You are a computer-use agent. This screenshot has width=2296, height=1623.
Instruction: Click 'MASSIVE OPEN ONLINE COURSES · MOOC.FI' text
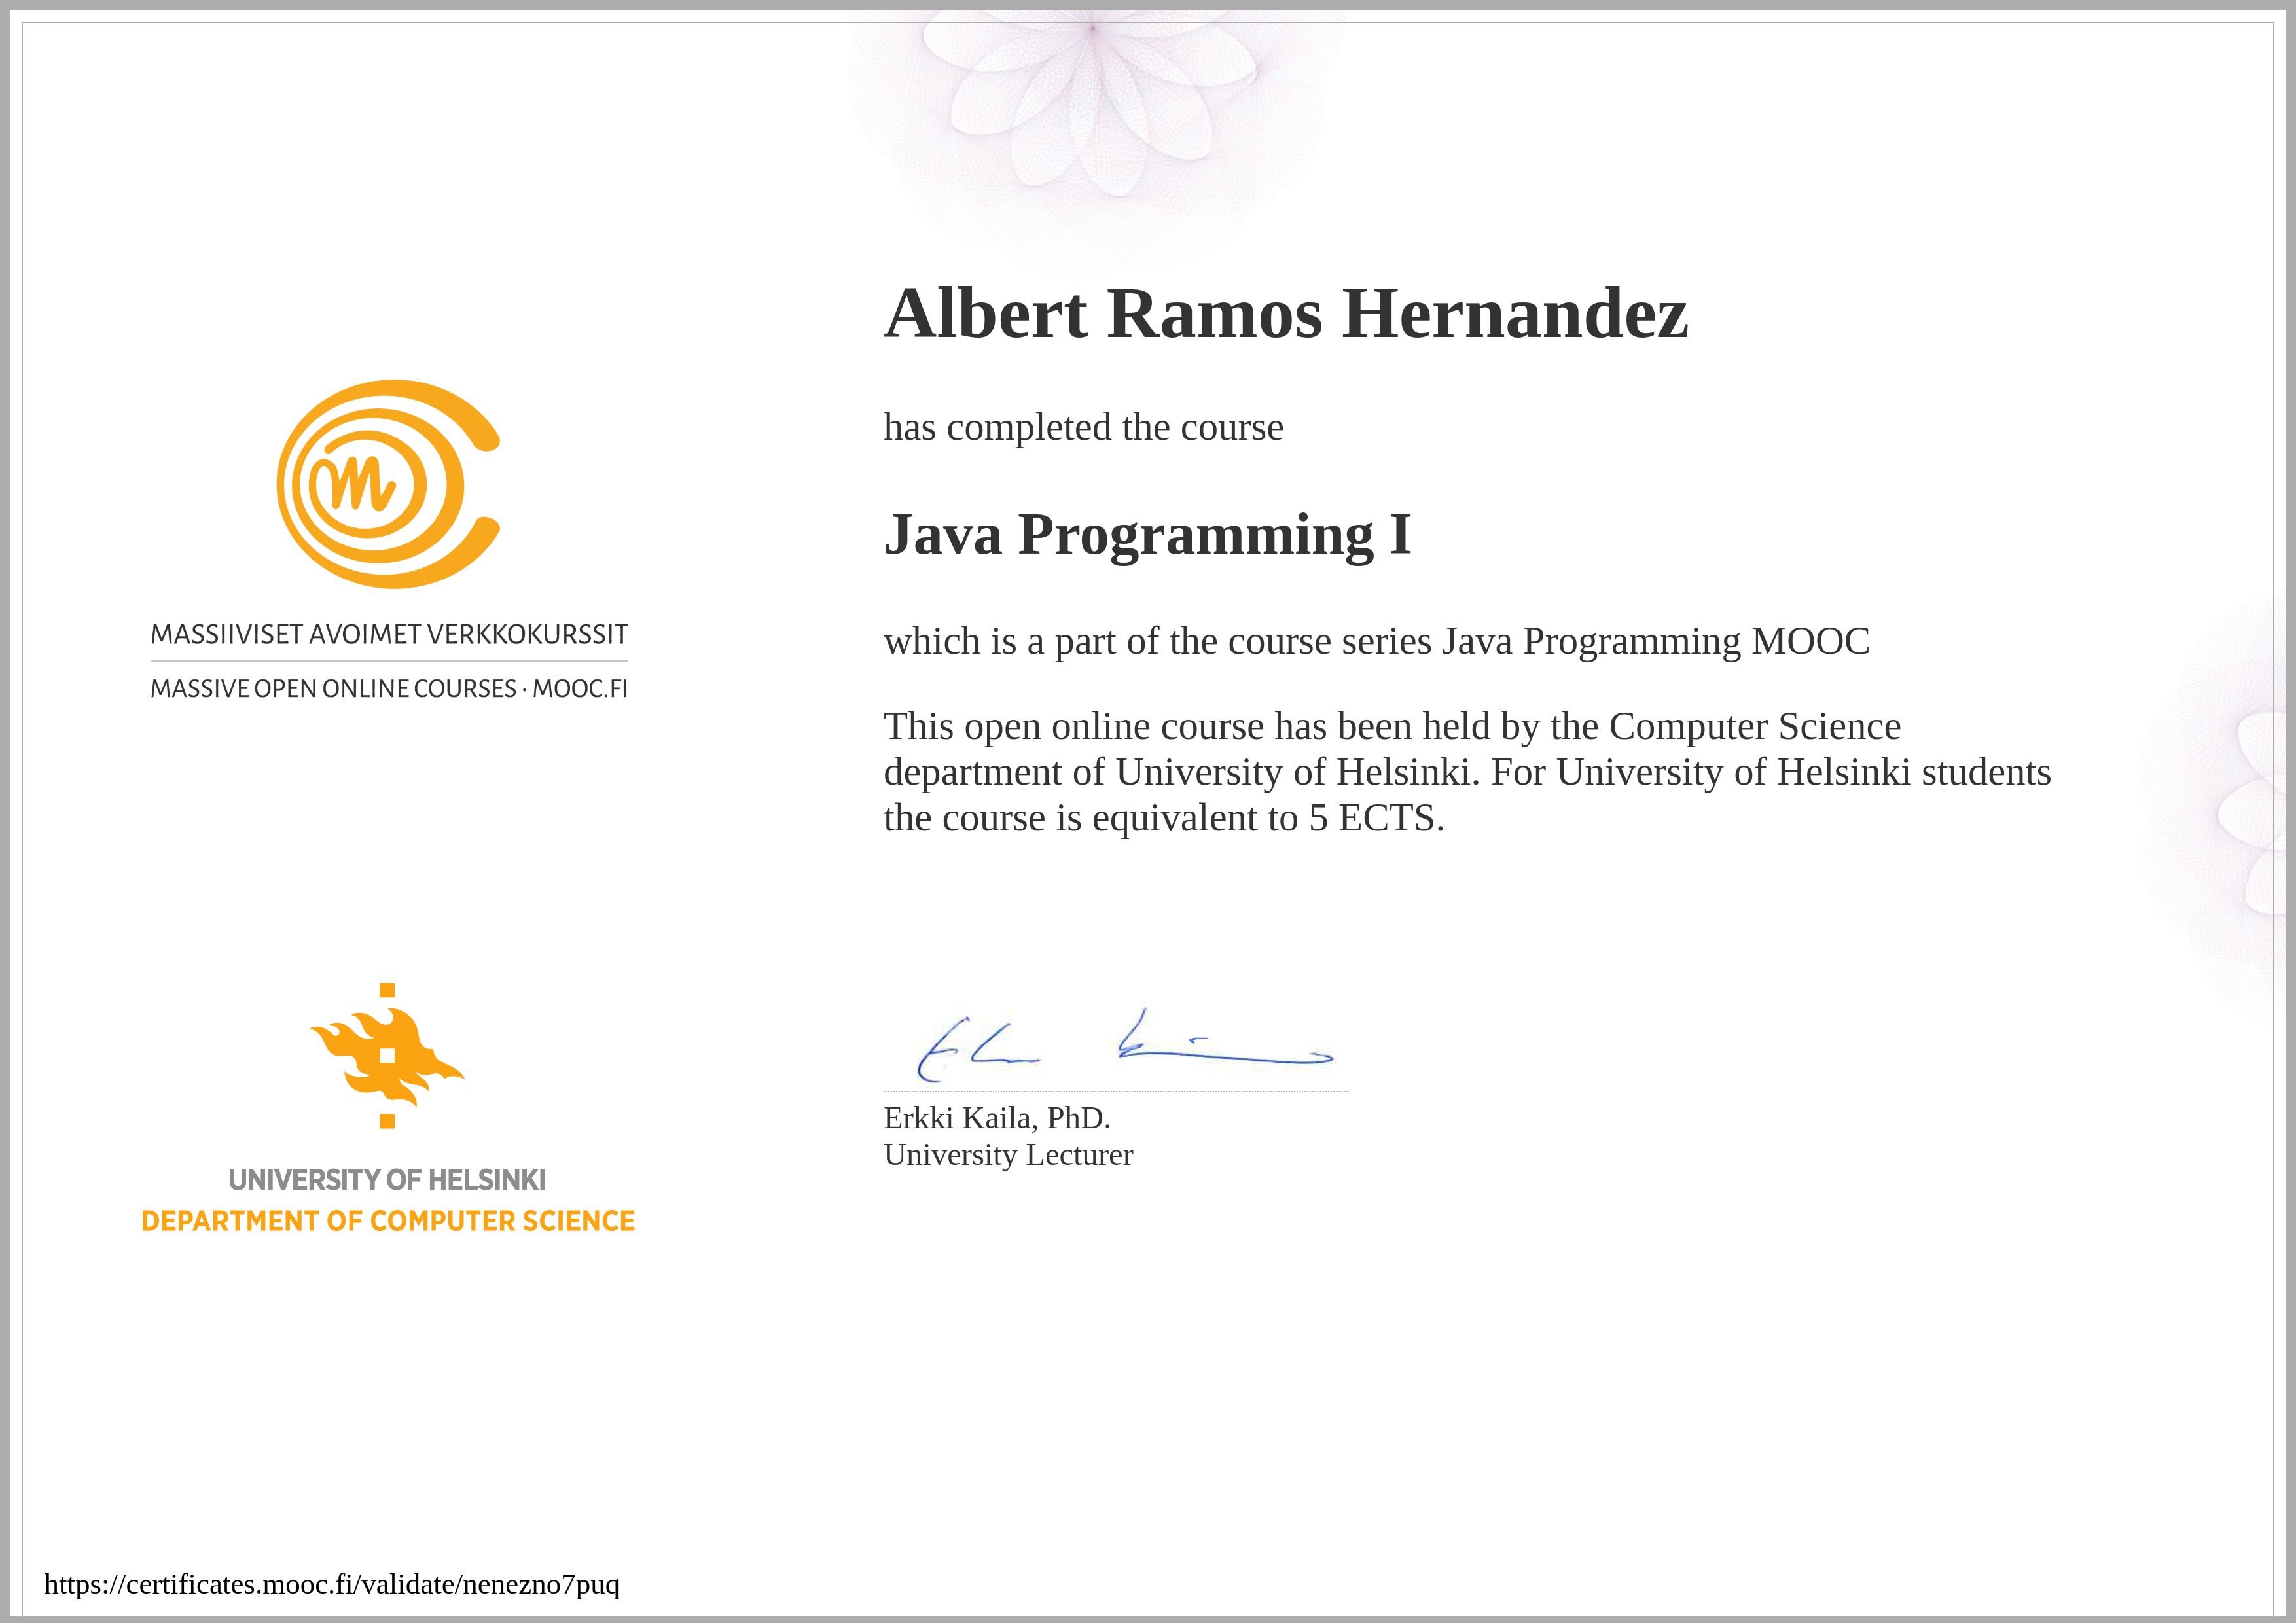[389, 689]
